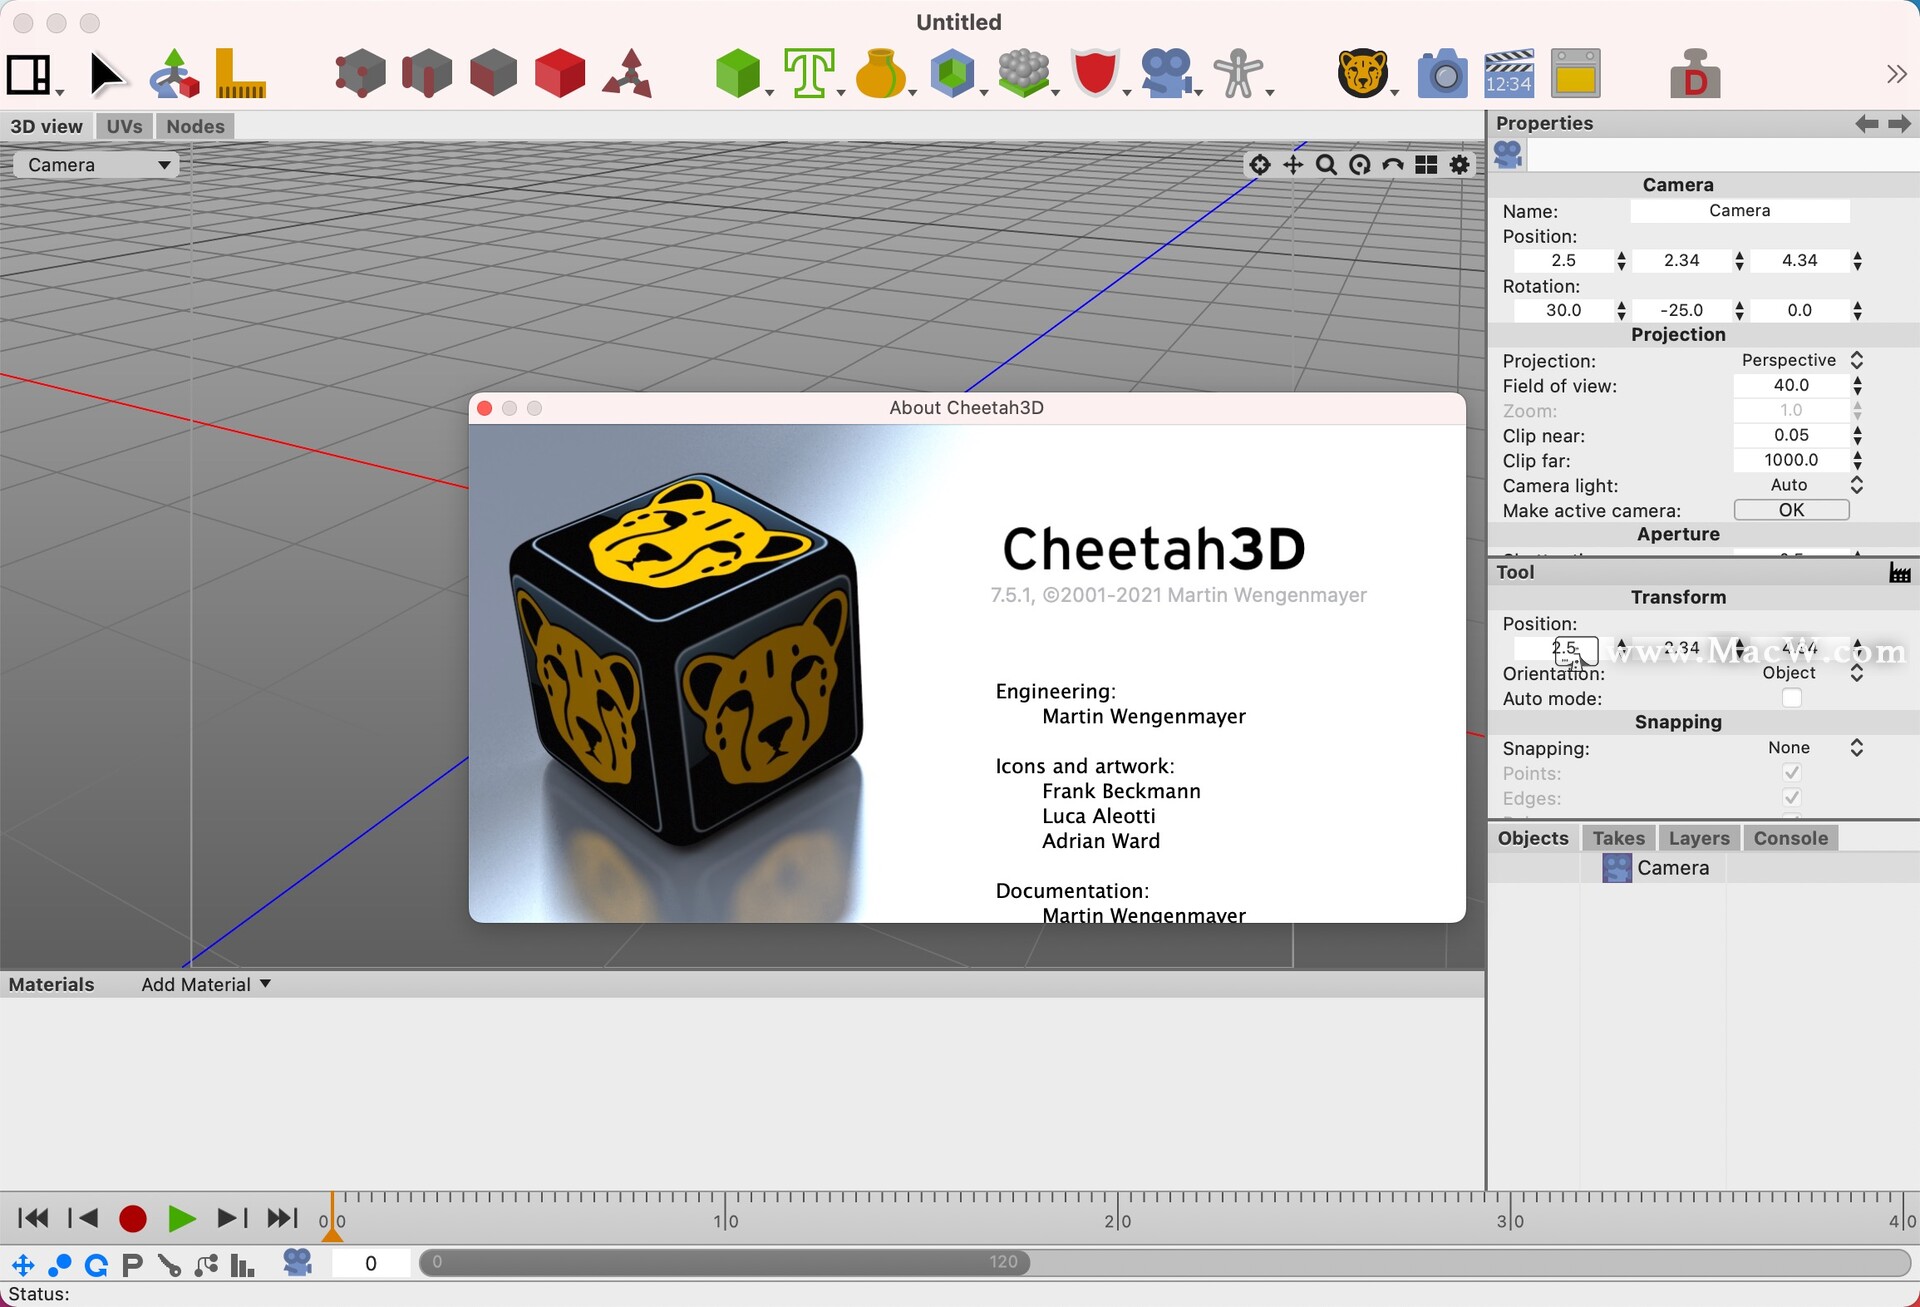Open the Orientation Object dropdown

pos(1800,673)
